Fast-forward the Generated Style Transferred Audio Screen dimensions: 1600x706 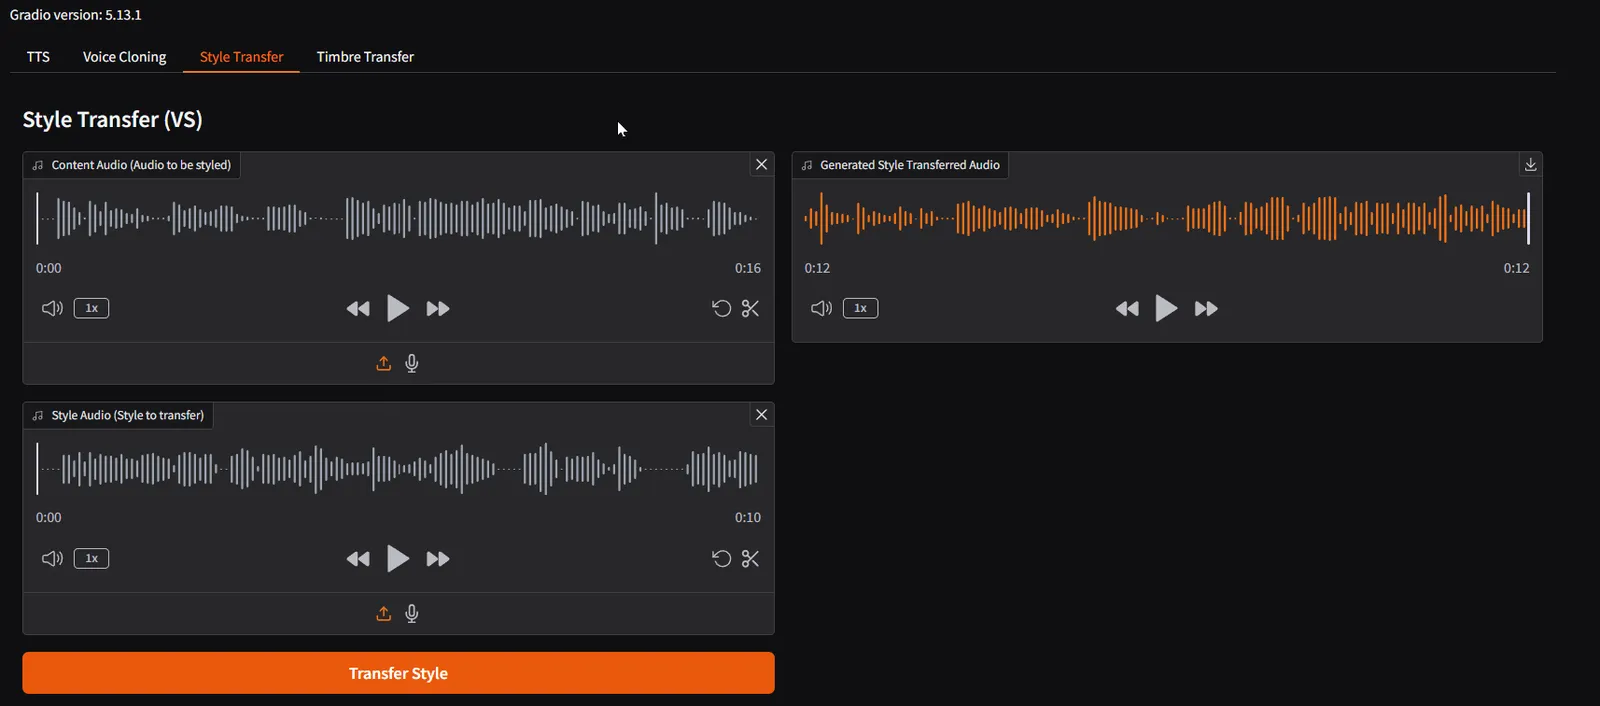[1206, 309]
